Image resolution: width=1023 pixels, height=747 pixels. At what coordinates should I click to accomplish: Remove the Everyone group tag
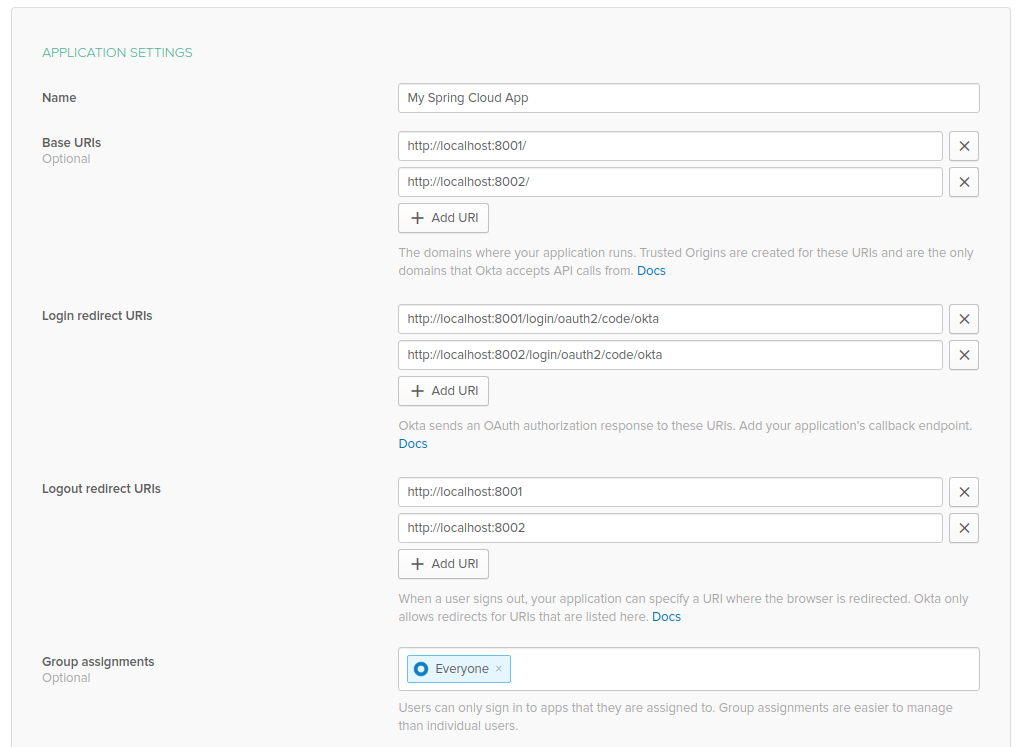click(x=498, y=669)
